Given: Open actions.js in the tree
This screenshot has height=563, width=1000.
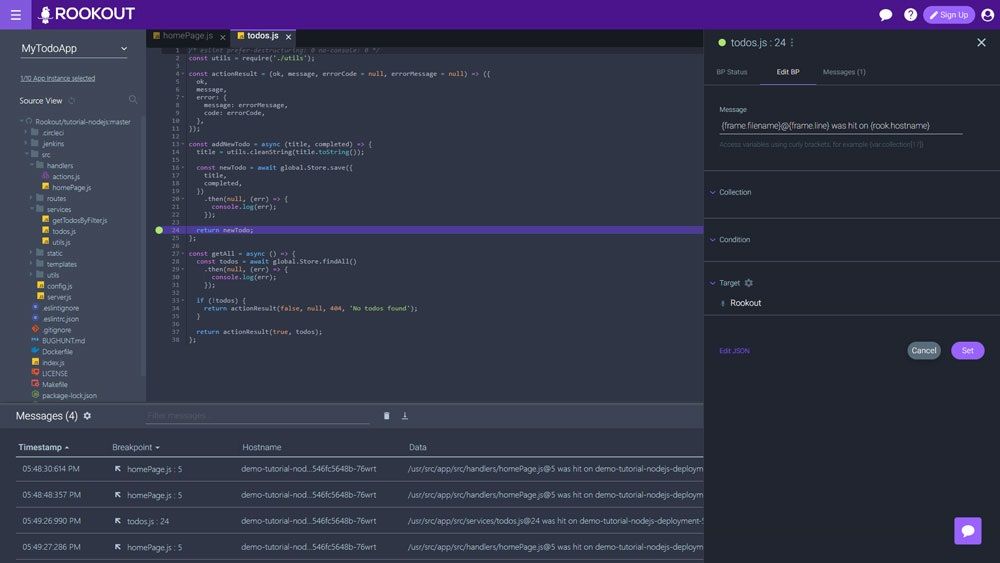Looking at the screenshot, I should click(66, 177).
